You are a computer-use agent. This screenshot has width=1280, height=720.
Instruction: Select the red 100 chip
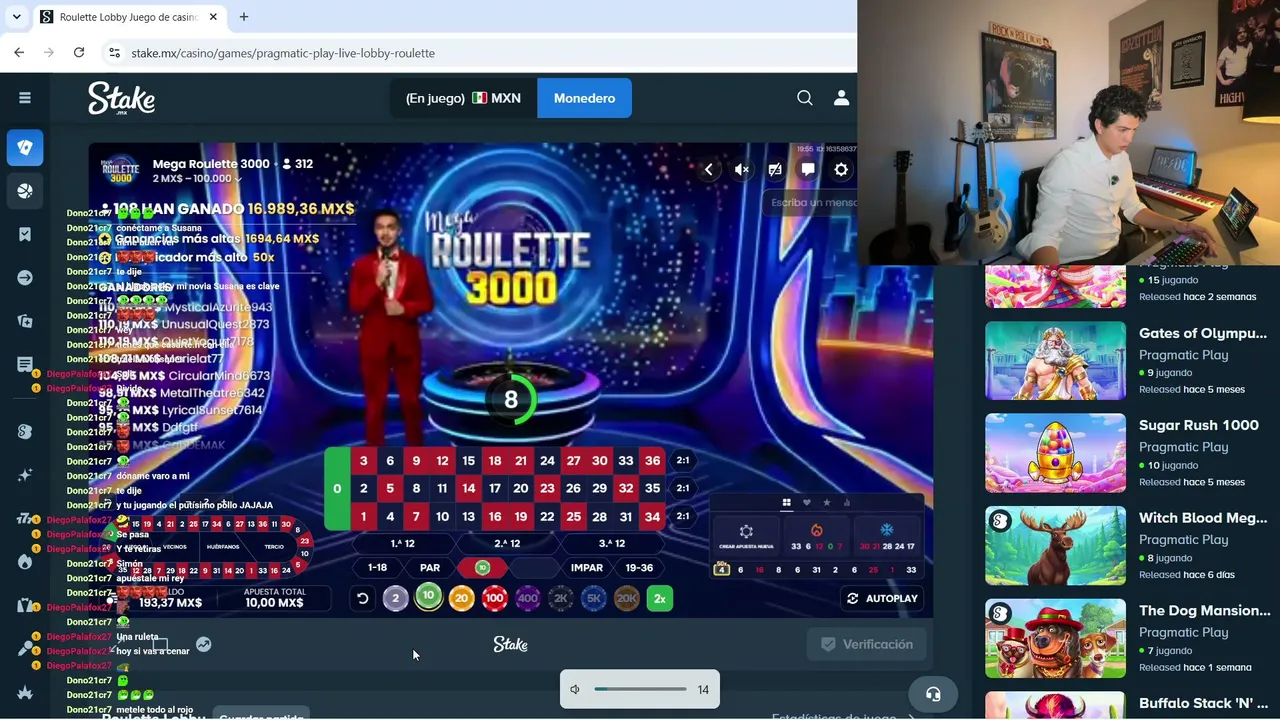(494, 599)
